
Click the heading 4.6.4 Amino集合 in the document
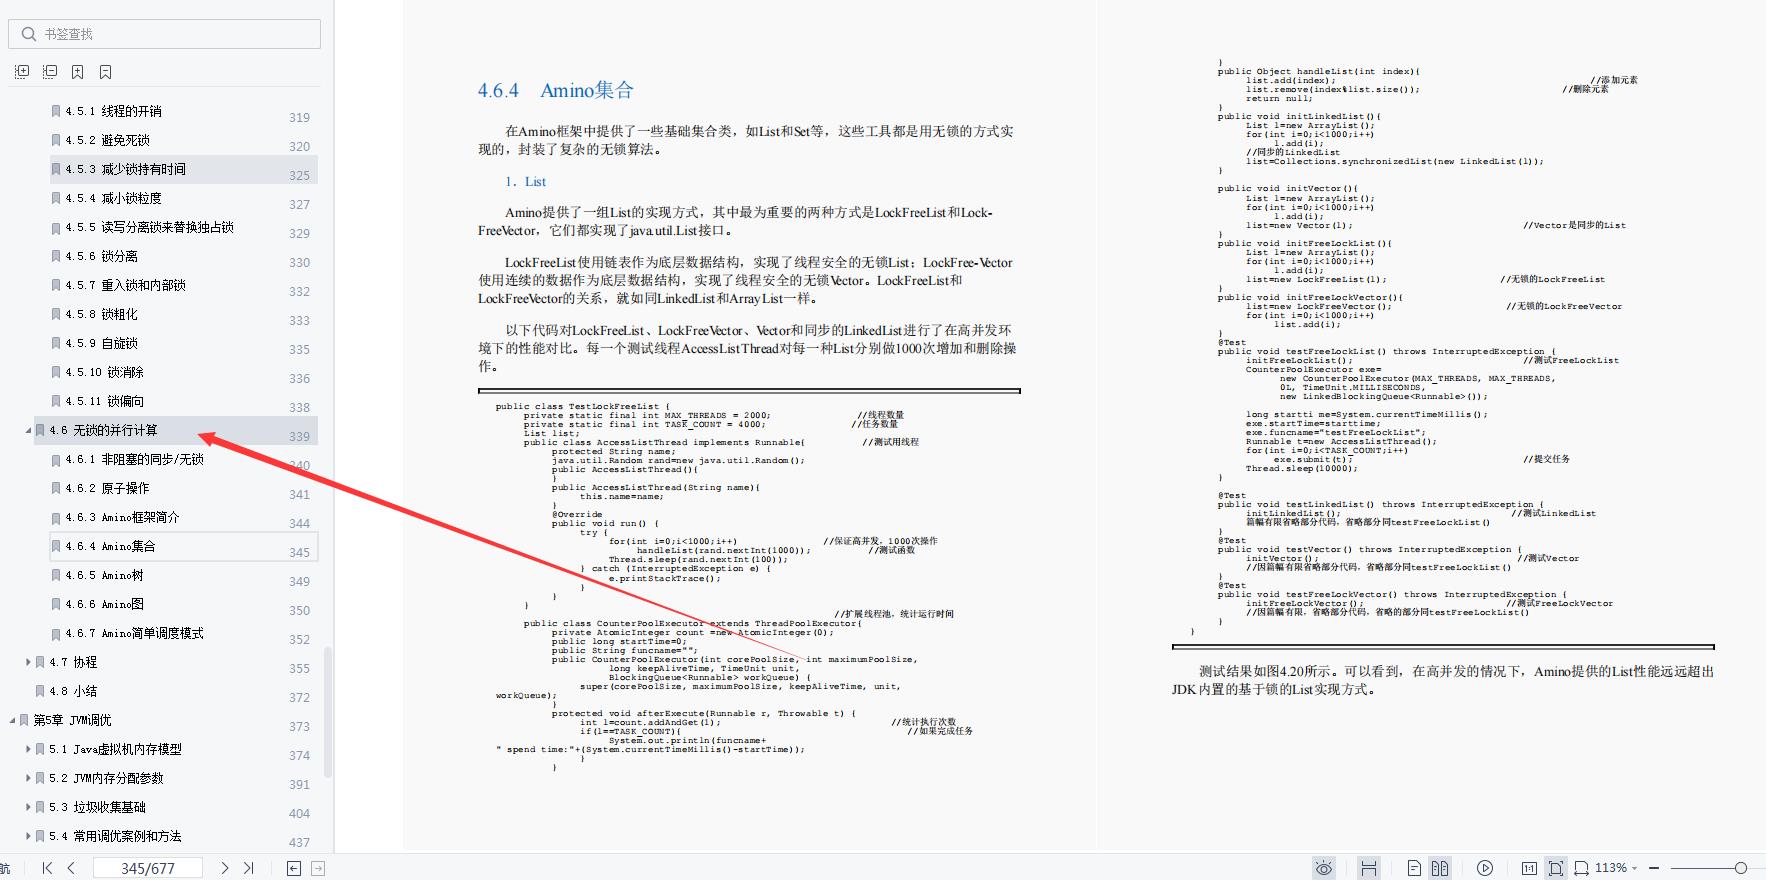click(x=556, y=90)
